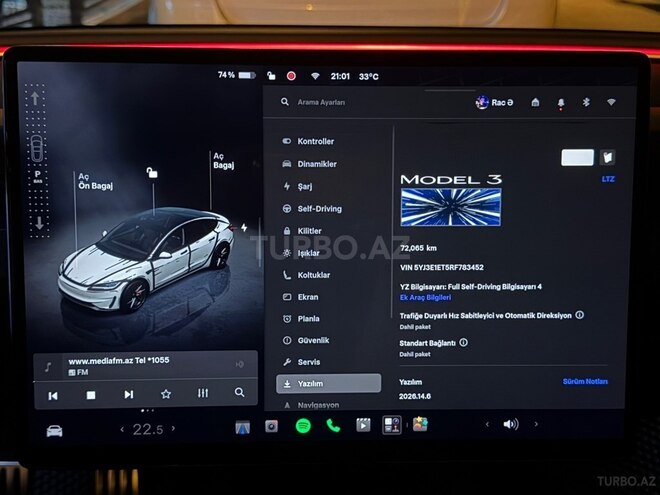Open Bluetooth settings icon

[x=586, y=102]
